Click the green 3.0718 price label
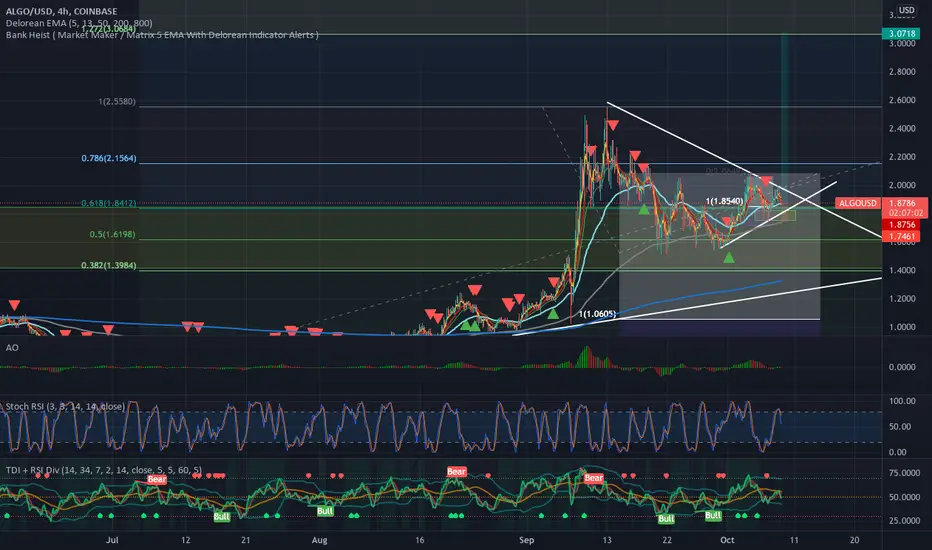This screenshot has height=550, width=932. (902, 33)
